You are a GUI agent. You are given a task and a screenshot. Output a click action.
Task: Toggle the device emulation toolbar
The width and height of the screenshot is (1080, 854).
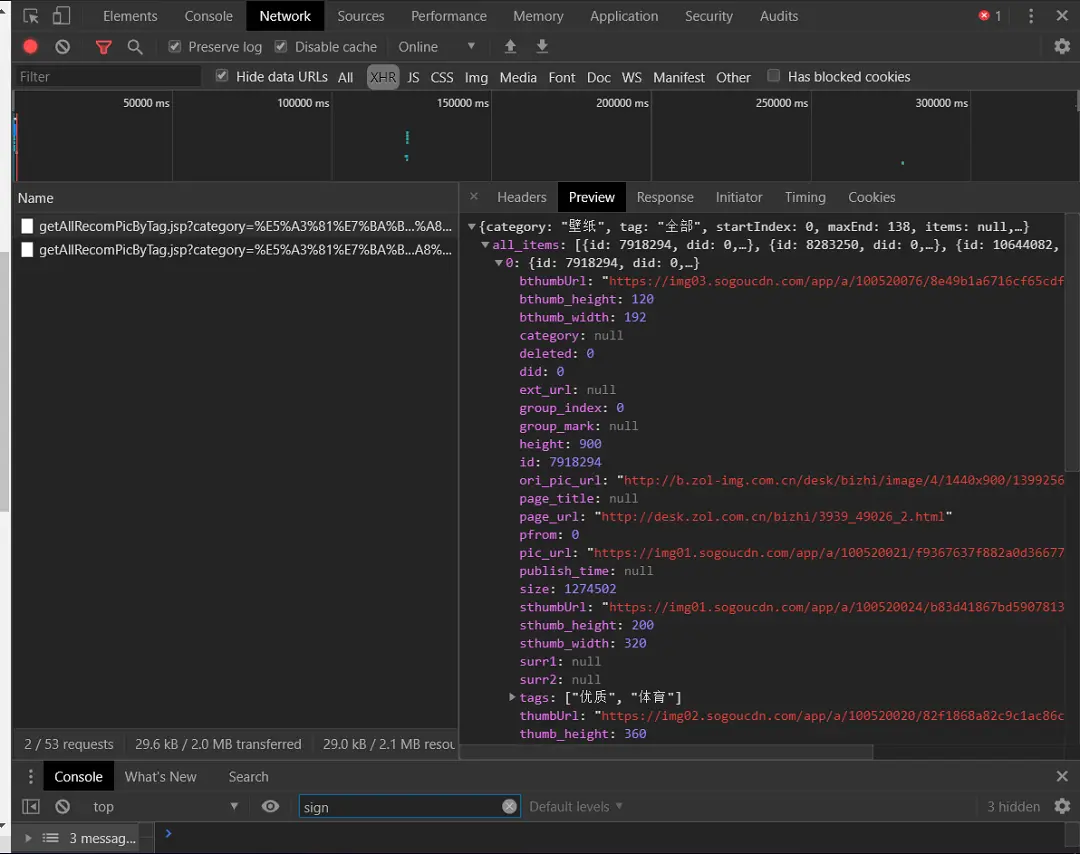[x=62, y=15]
